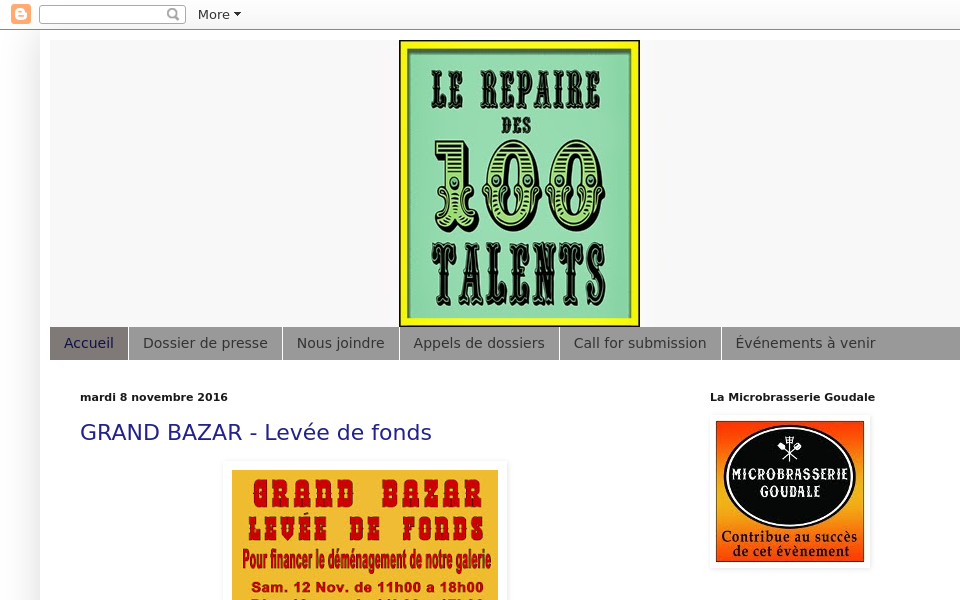960x600 pixels.
Task: Select the Nous joindre nav item
Action: pyautogui.click(x=340, y=343)
